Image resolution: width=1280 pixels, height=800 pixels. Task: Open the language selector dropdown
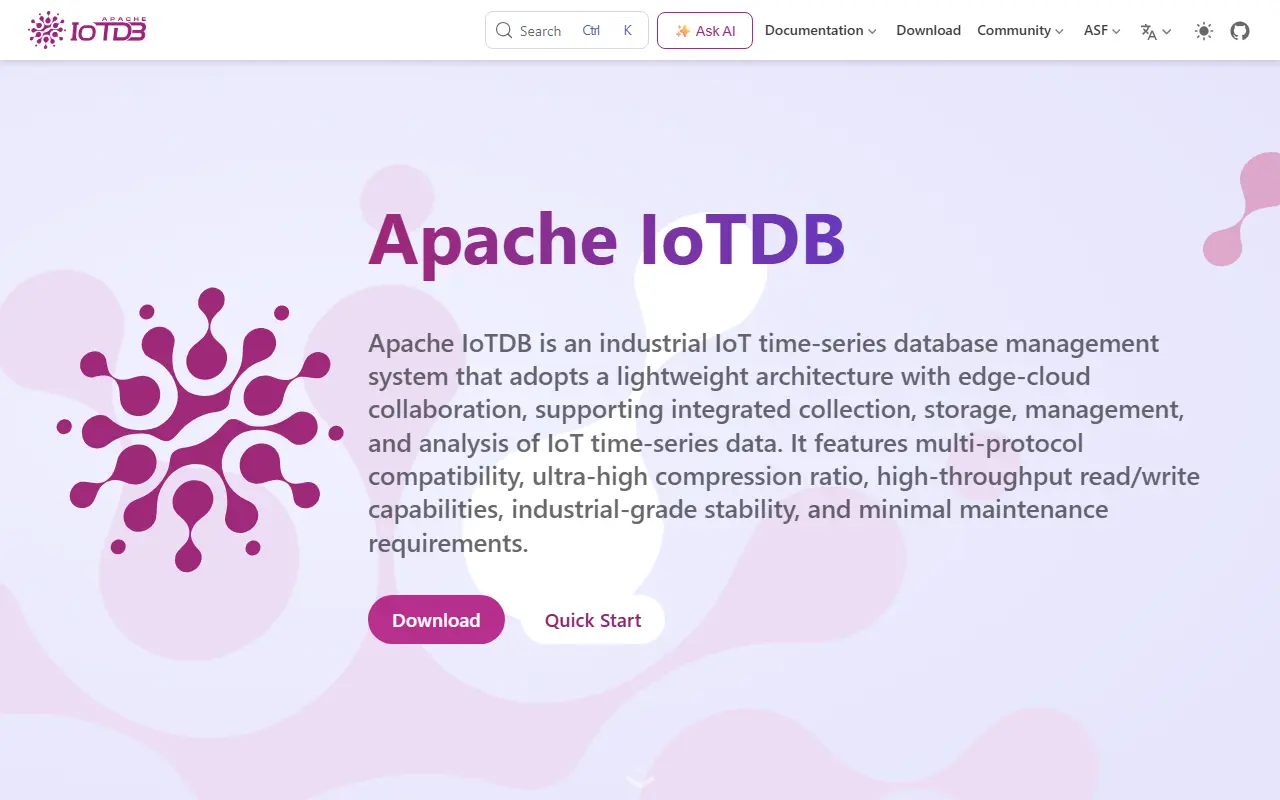click(1156, 31)
